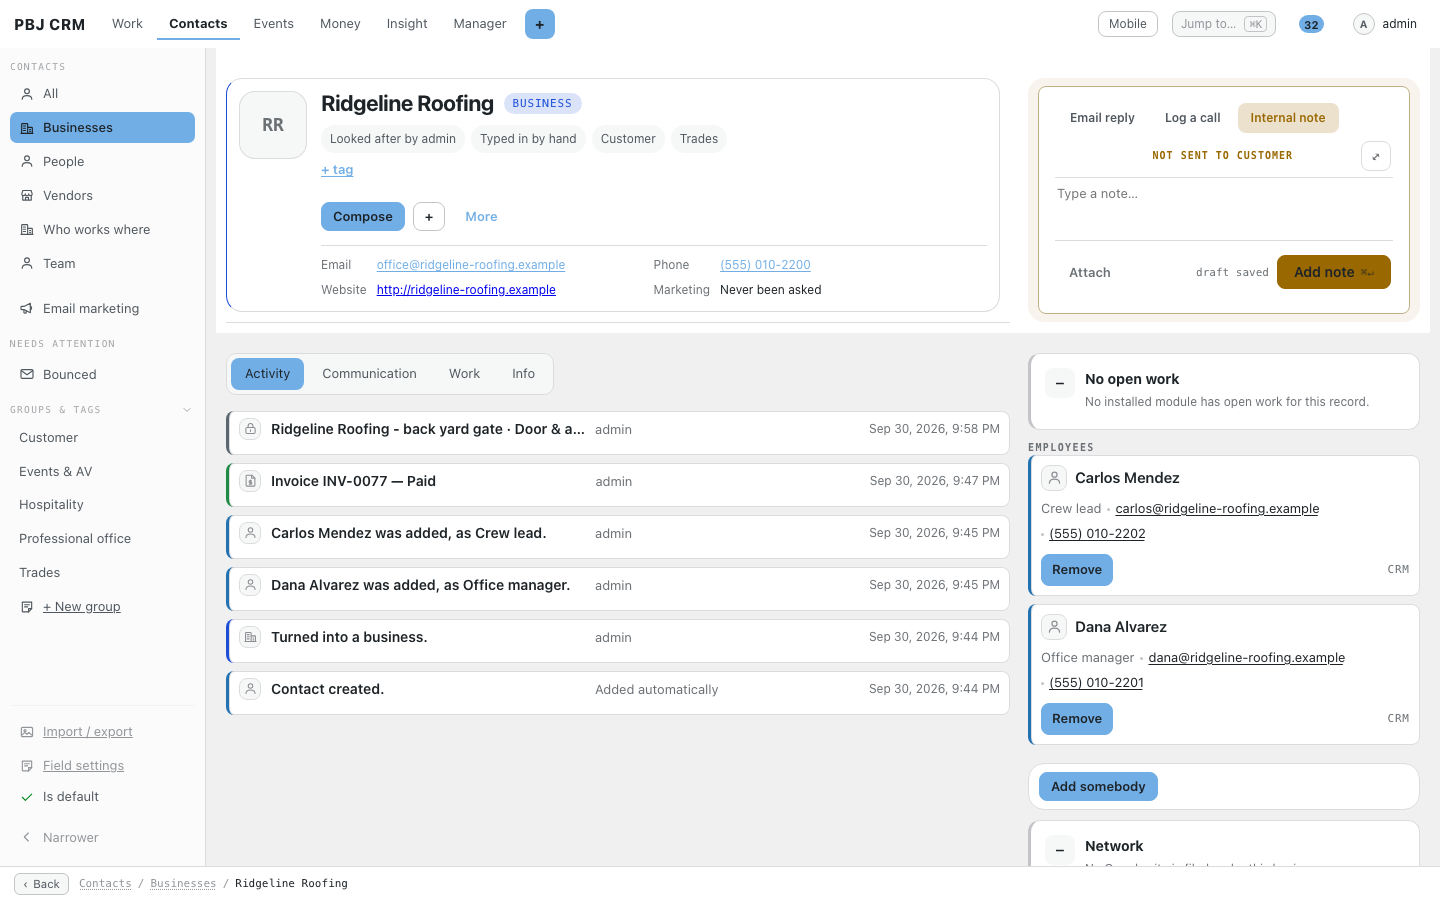This screenshot has height=900, width=1440.
Task: Switch to the Log a call mode
Action: (1192, 118)
